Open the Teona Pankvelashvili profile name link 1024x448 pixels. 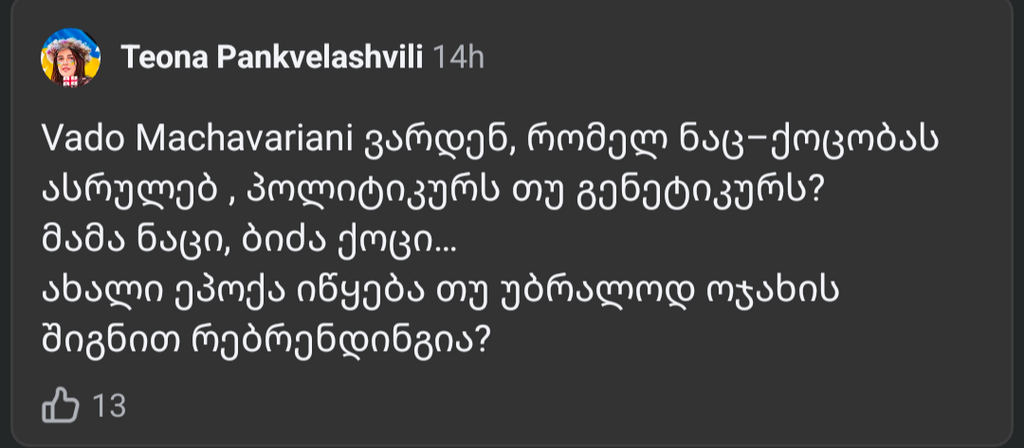[273, 58]
